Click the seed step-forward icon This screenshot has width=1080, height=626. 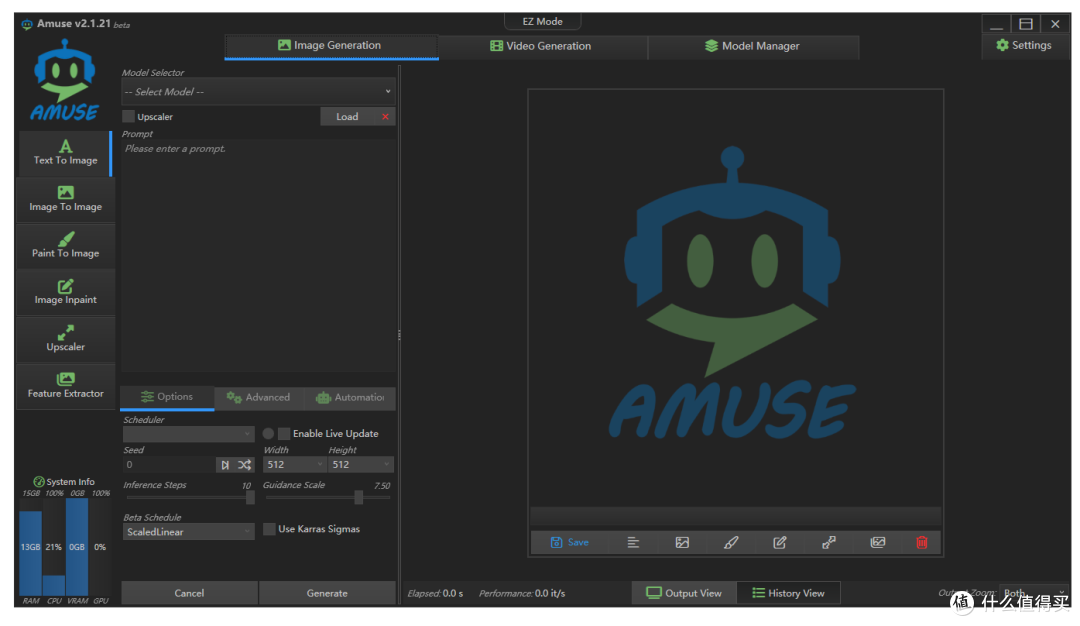click(x=225, y=465)
